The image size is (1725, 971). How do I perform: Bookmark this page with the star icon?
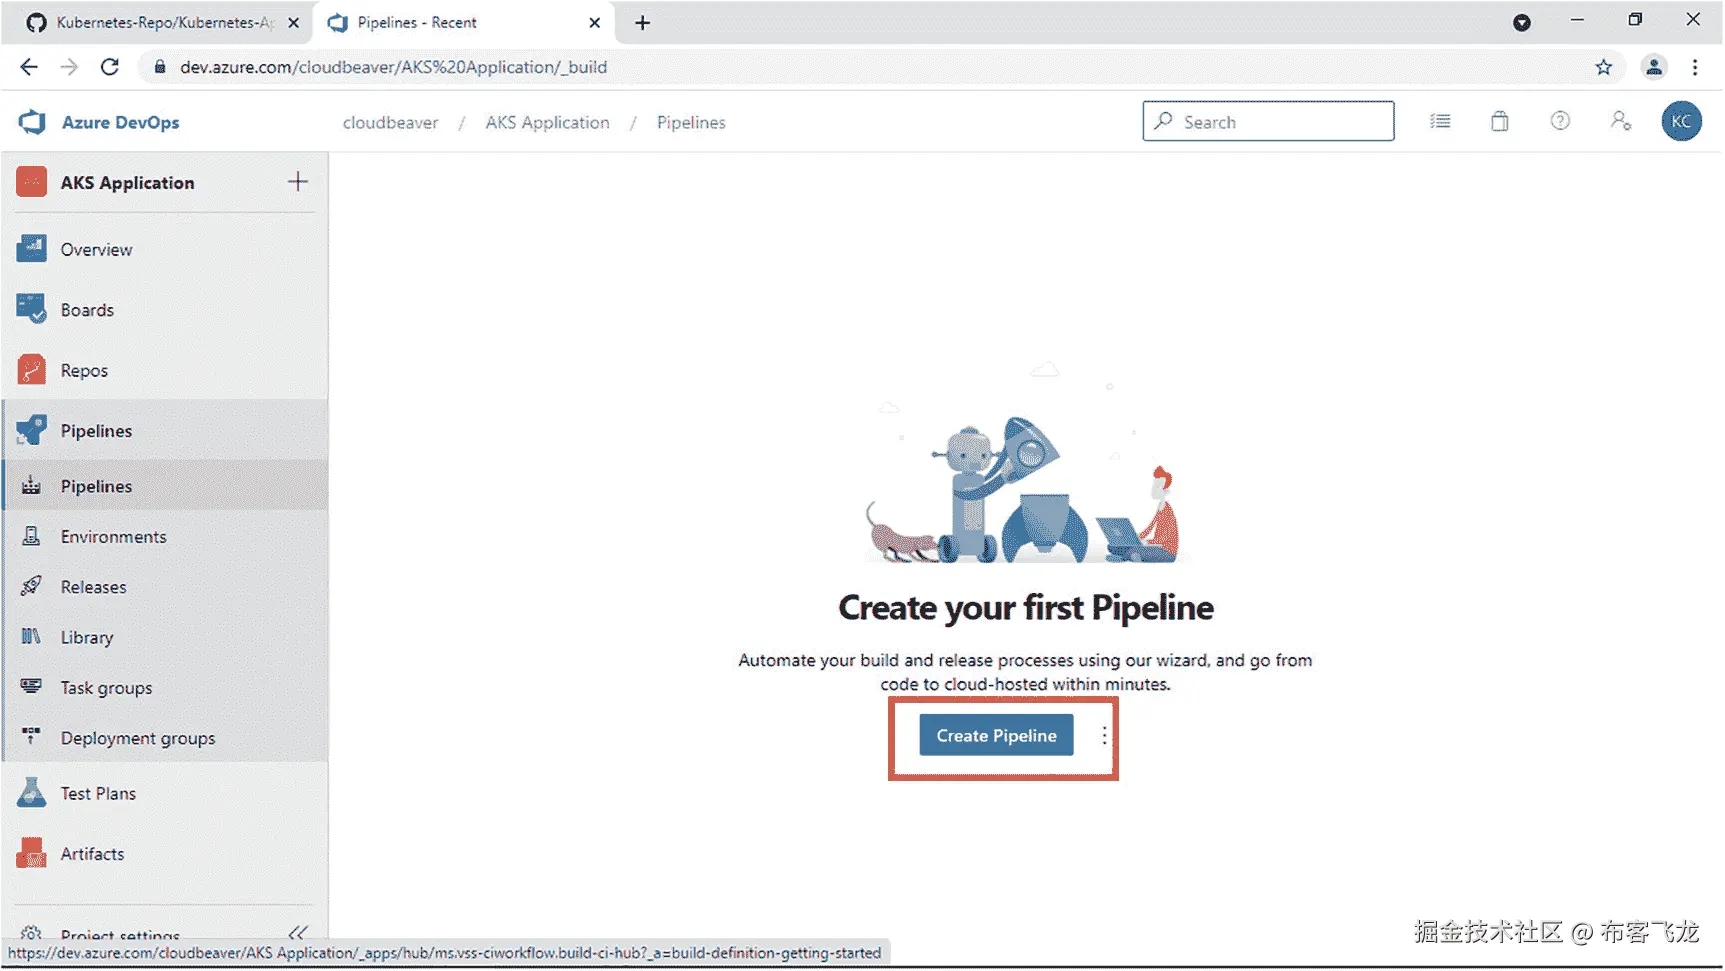tap(1604, 67)
